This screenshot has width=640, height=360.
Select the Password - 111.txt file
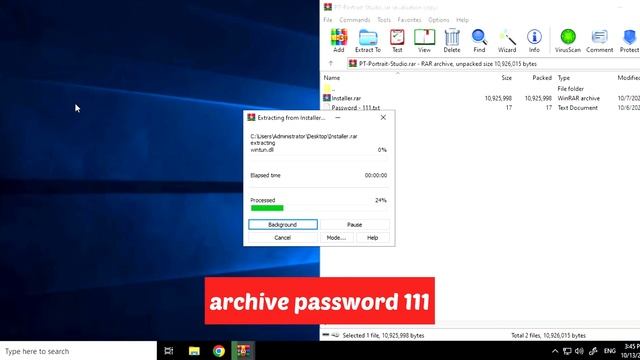point(481,108)
